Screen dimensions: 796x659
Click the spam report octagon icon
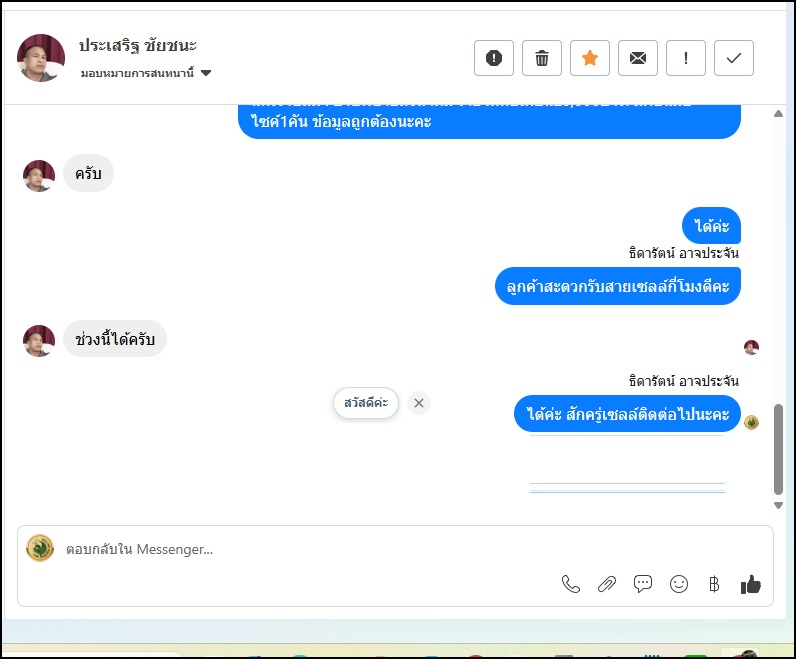point(493,58)
